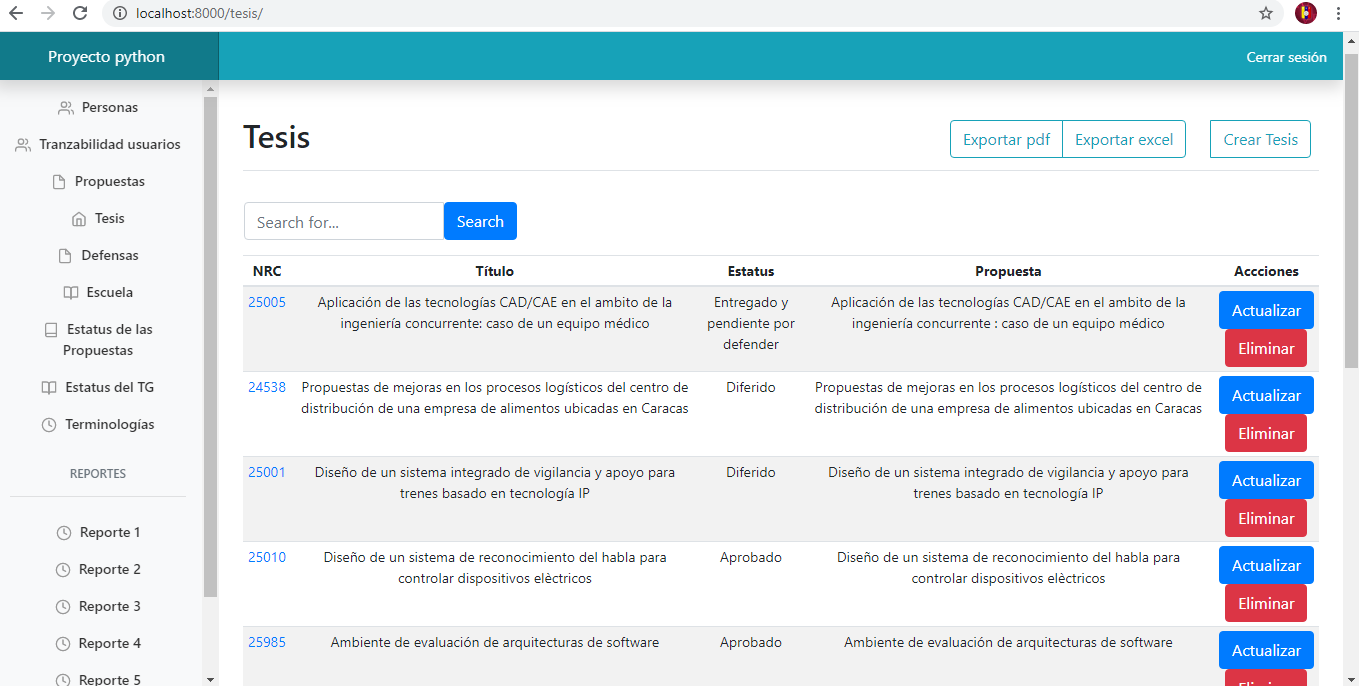1359x686 pixels.
Task: Click the clock icon beside Terminologías
Action: tap(49, 424)
